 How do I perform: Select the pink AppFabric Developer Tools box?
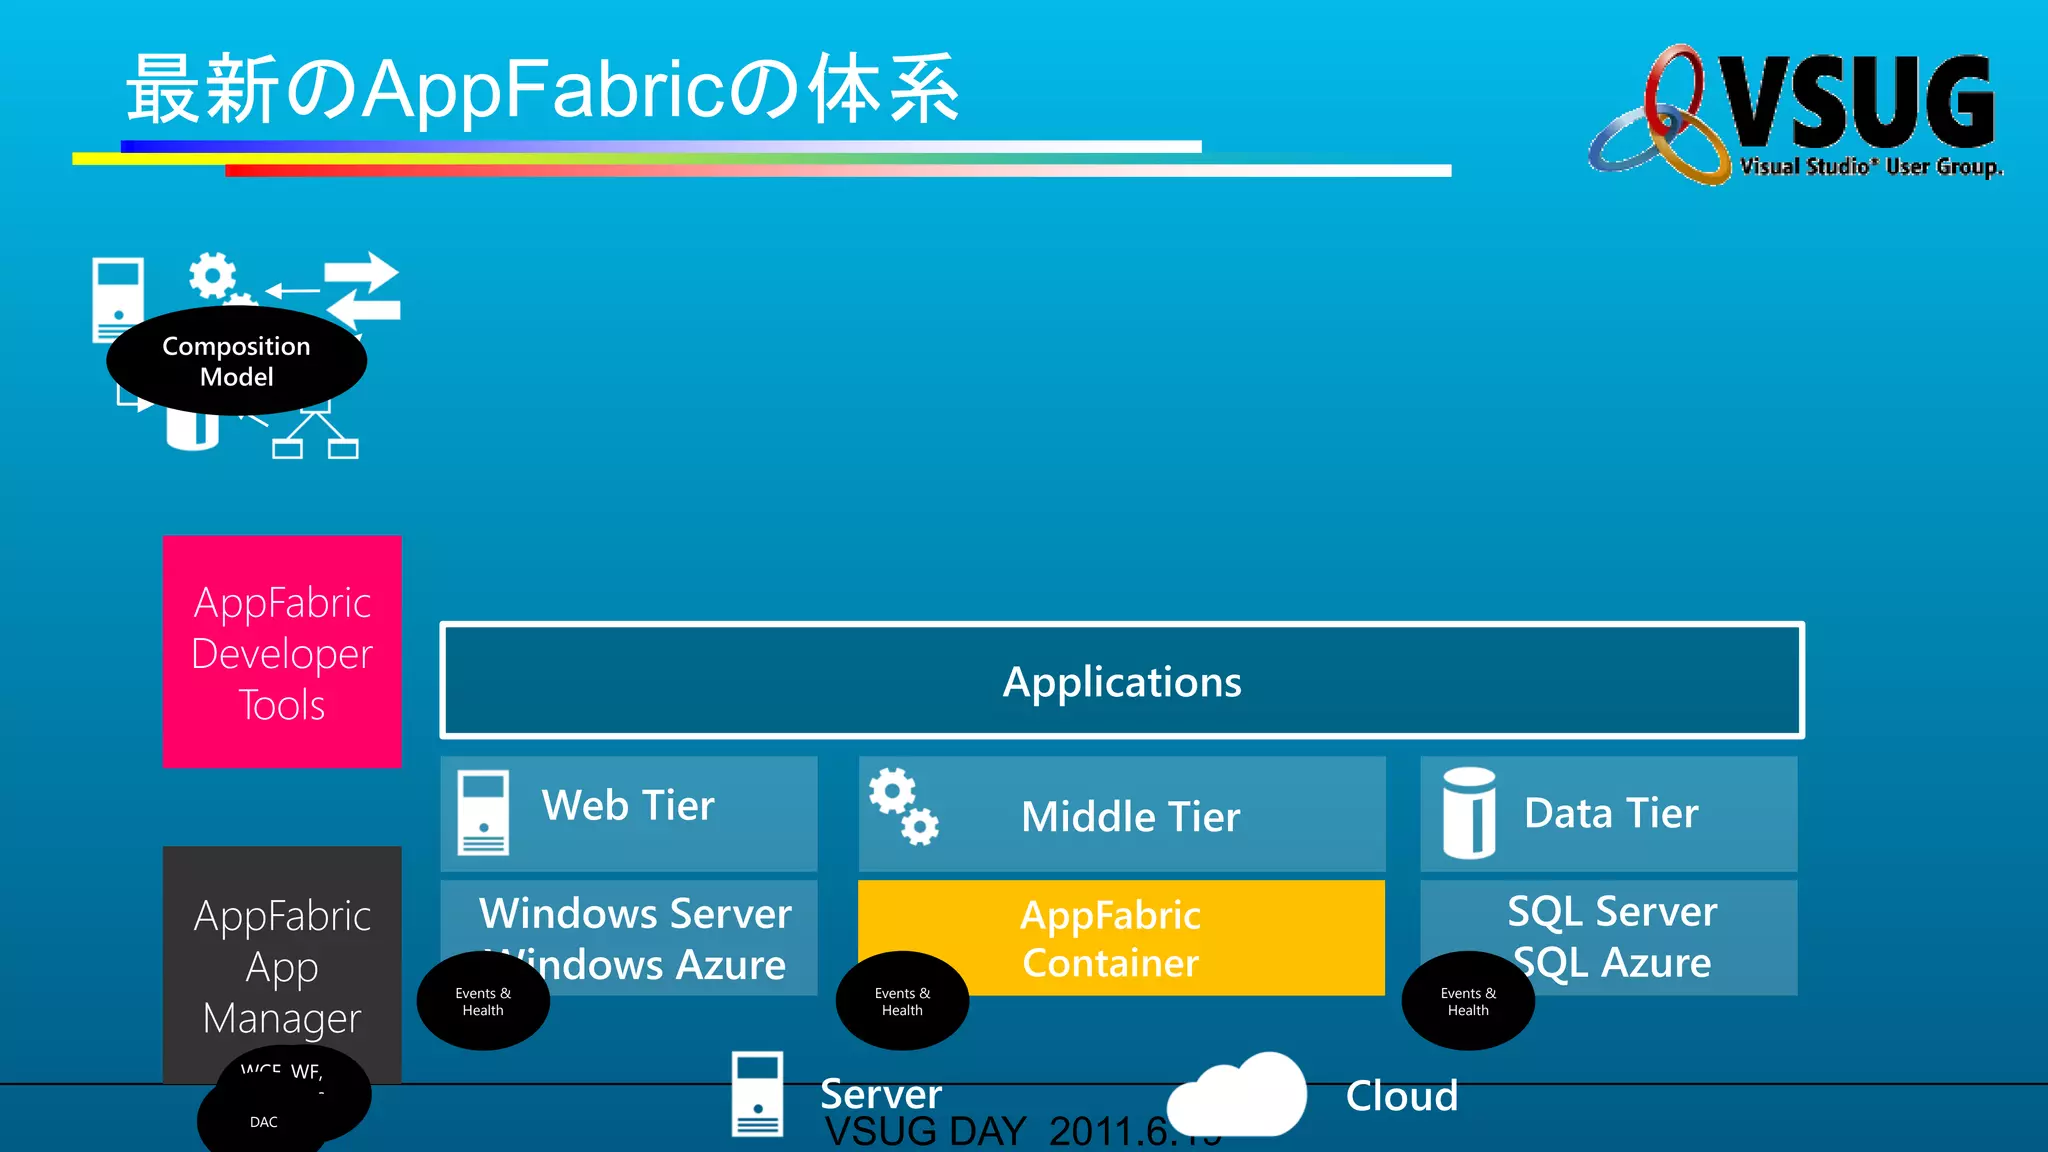[x=282, y=652]
